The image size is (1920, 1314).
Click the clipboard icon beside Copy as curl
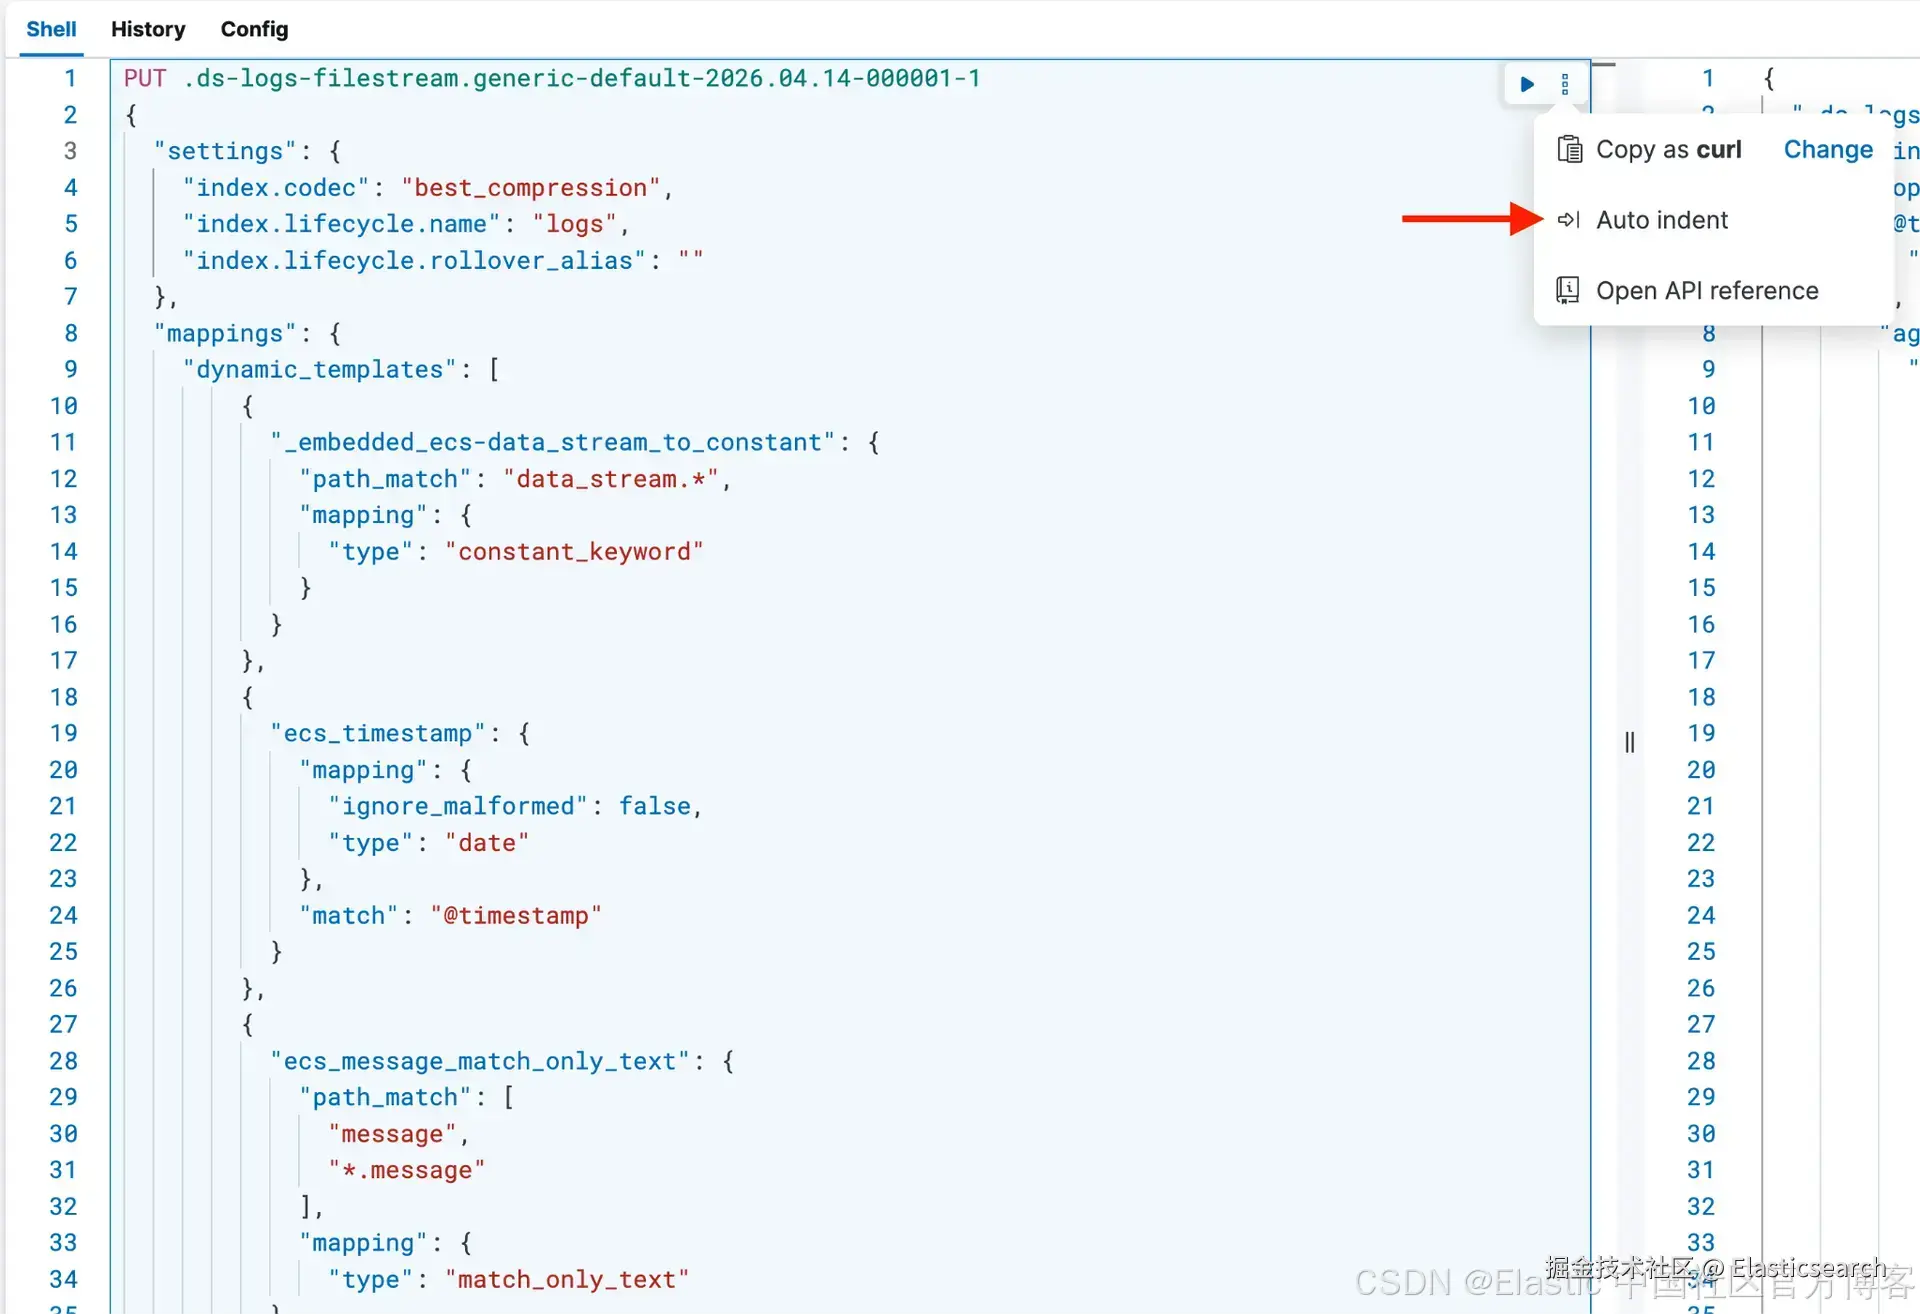(x=1569, y=150)
